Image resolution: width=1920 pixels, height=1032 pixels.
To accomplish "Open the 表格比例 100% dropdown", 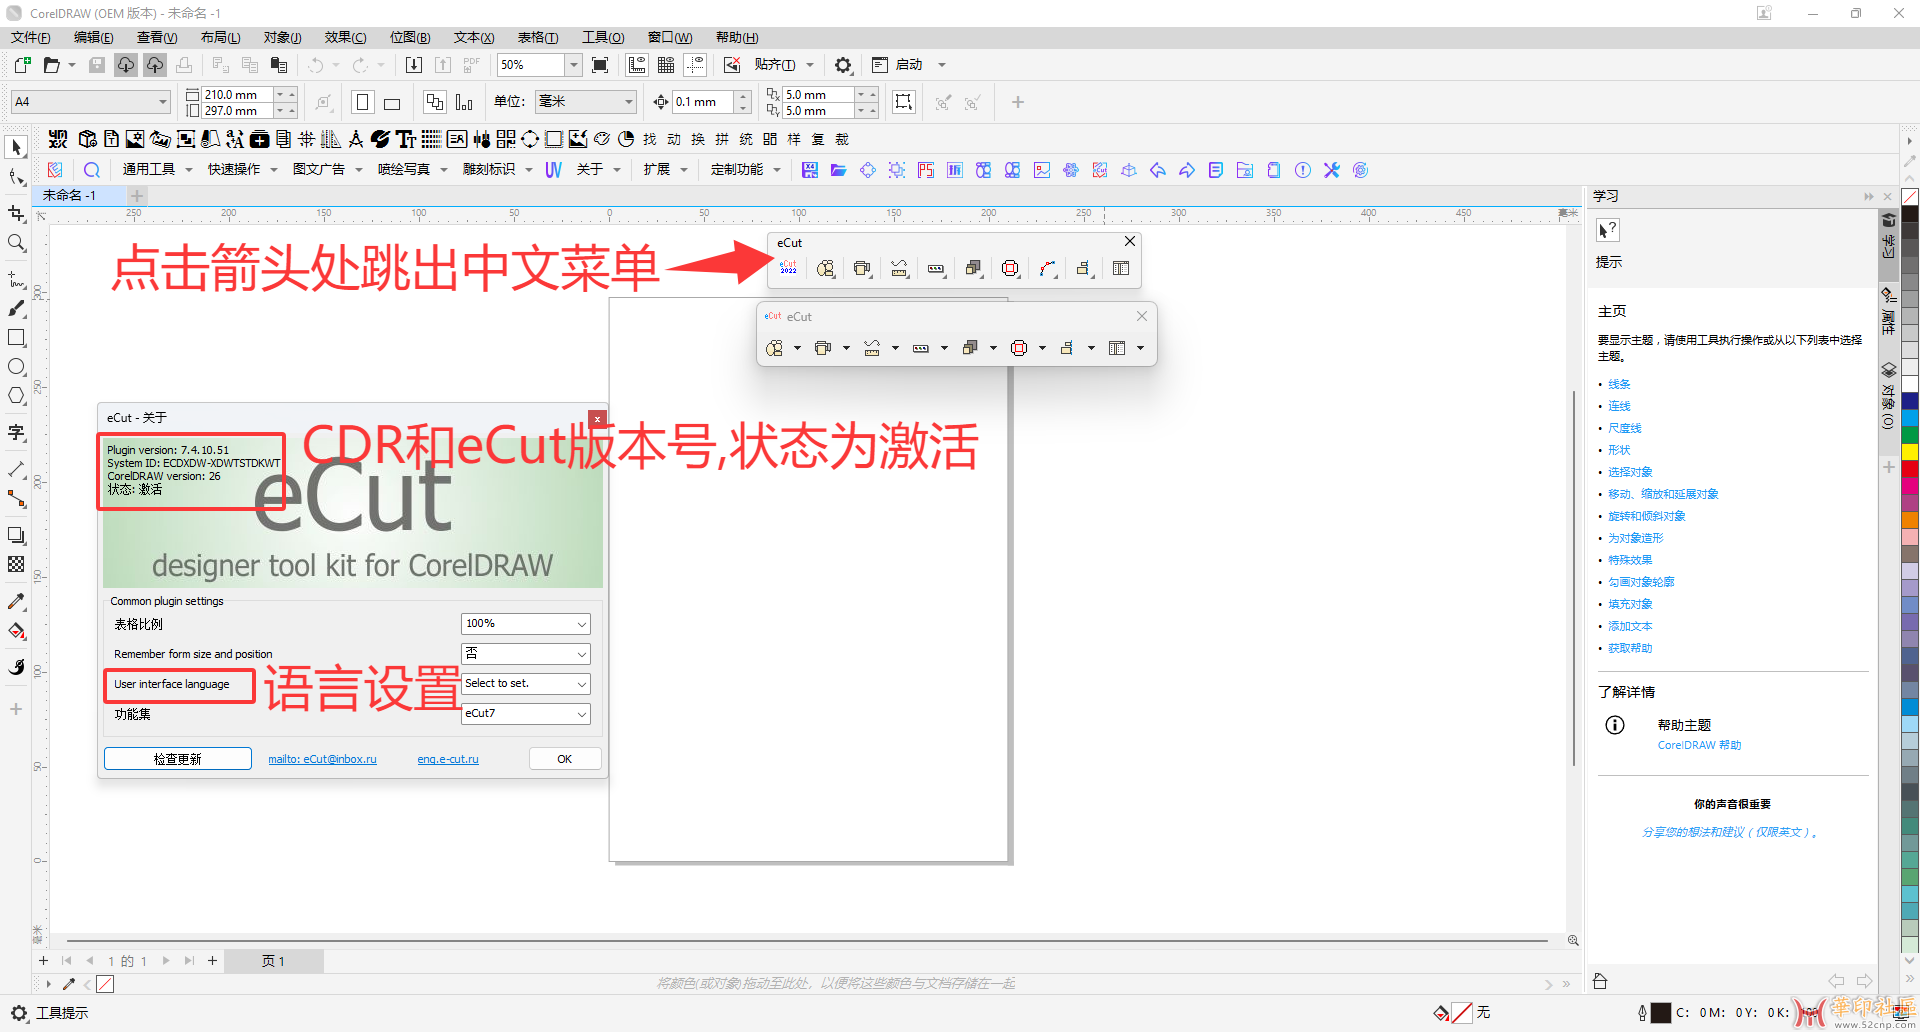I will tap(526, 624).
